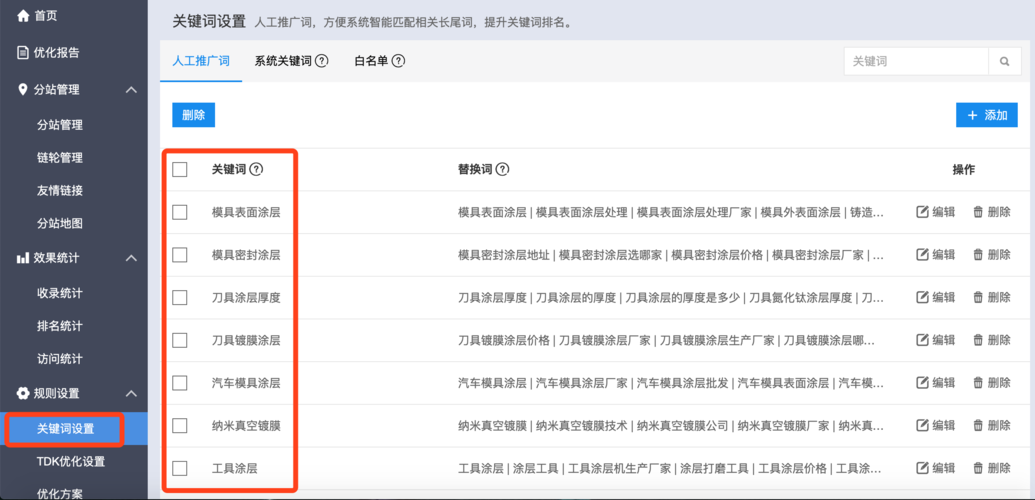1035x500 pixels.
Task: Click keyword text 纳米真空镀膜
Action: pos(246,425)
